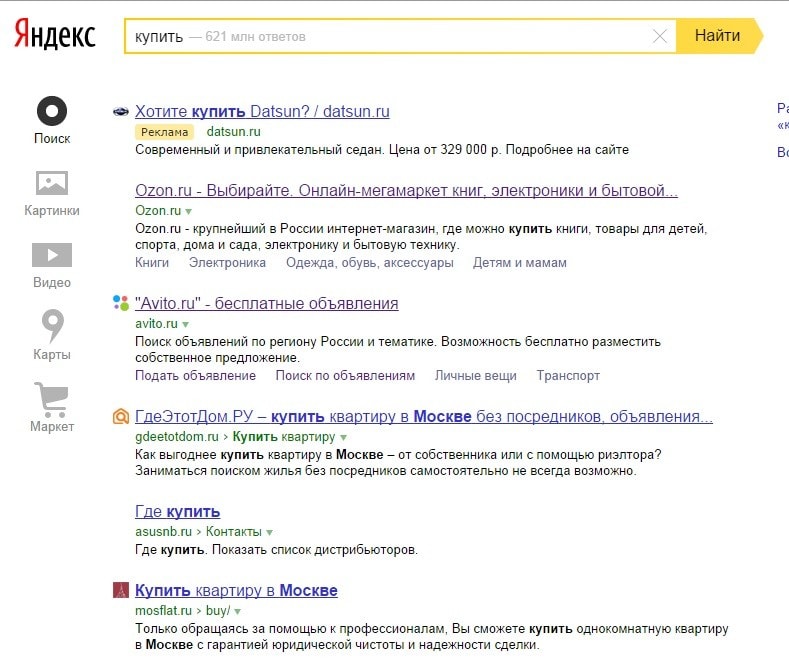This screenshot has width=789, height=672.
Task: Click the Yandex logo
Action: [x=55, y=36]
